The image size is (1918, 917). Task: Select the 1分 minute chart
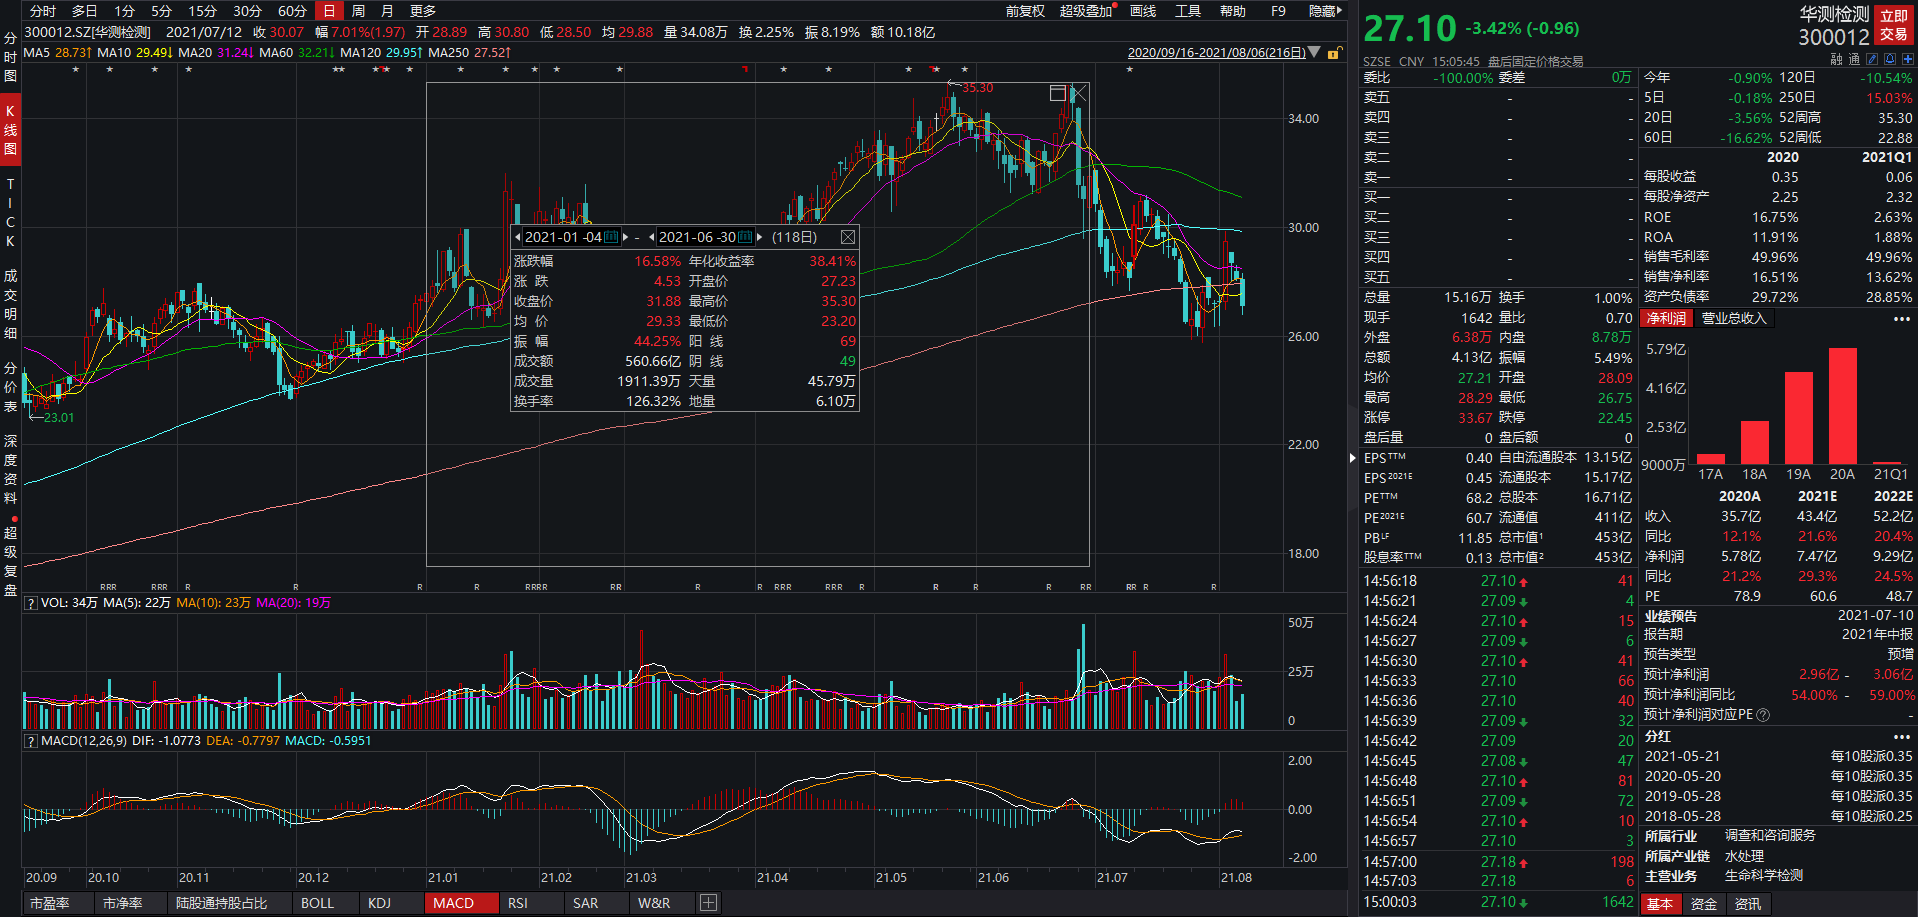[x=124, y=11]
